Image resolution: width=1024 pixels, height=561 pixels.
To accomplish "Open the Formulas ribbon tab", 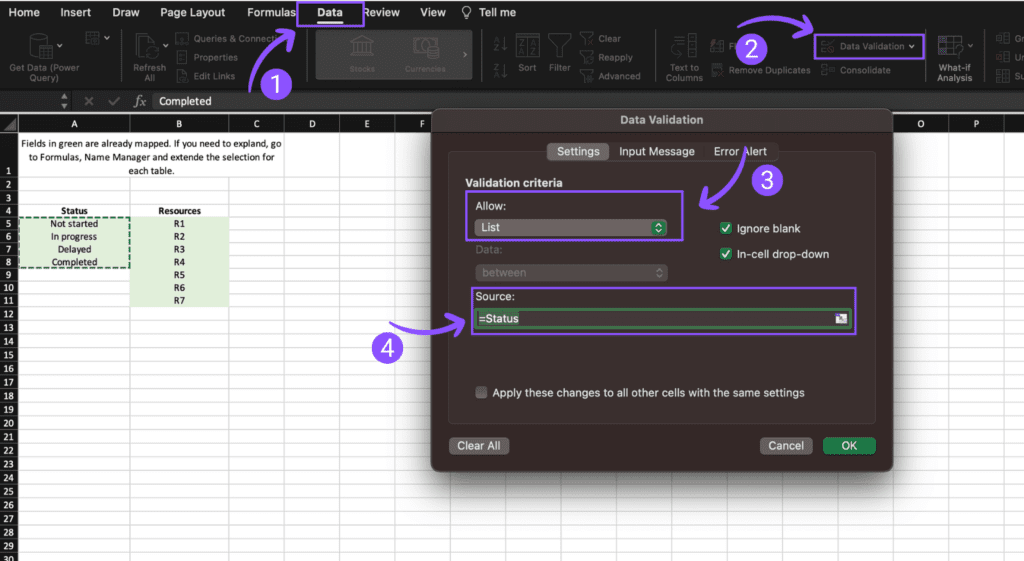I will 271,13.
